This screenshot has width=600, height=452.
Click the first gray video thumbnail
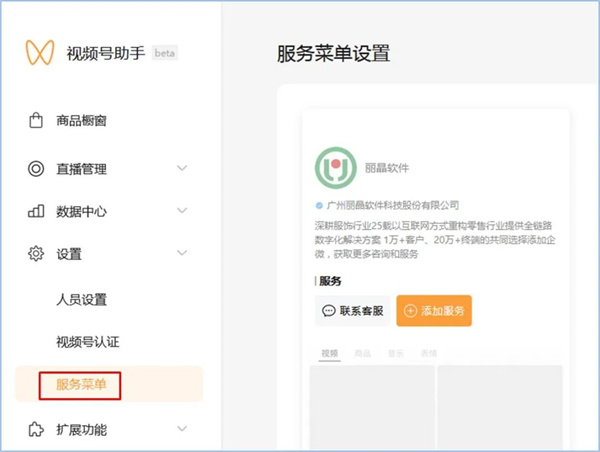(372, 407)
